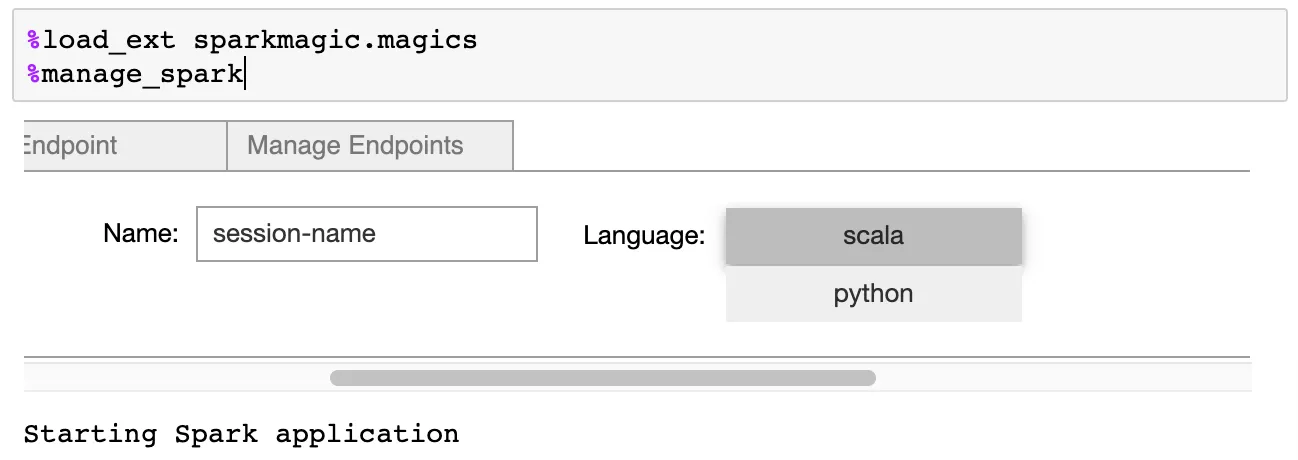Grab the horizontal scrollbar thumb
Image resolution: width=1298 pixels, height=460 pixels.
[602, 378]
